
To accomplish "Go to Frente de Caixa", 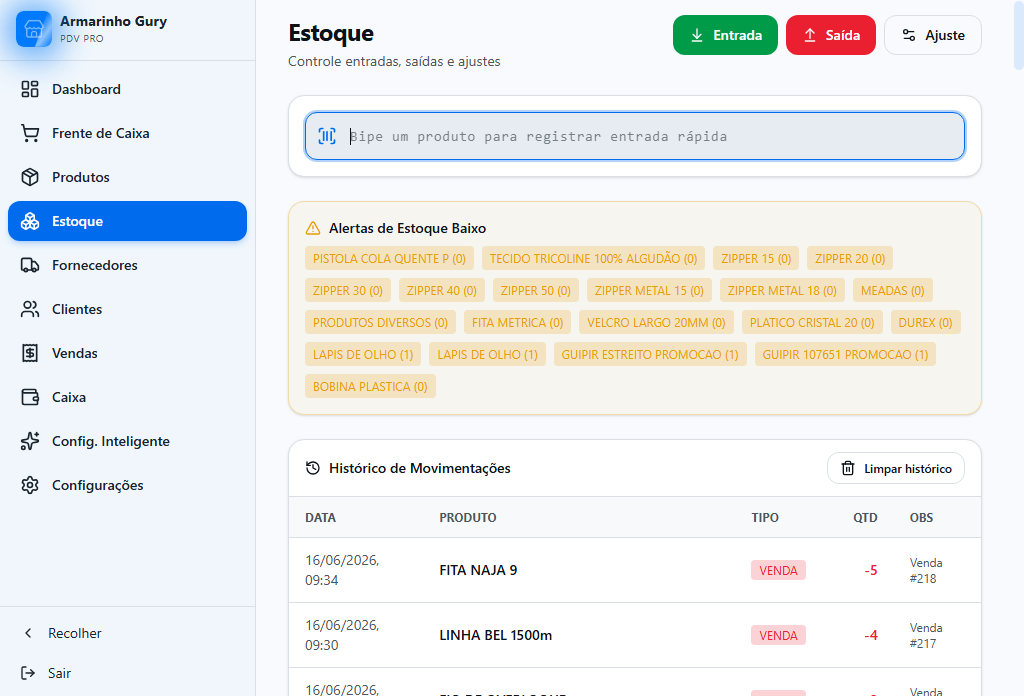I will tap(127, 133).
